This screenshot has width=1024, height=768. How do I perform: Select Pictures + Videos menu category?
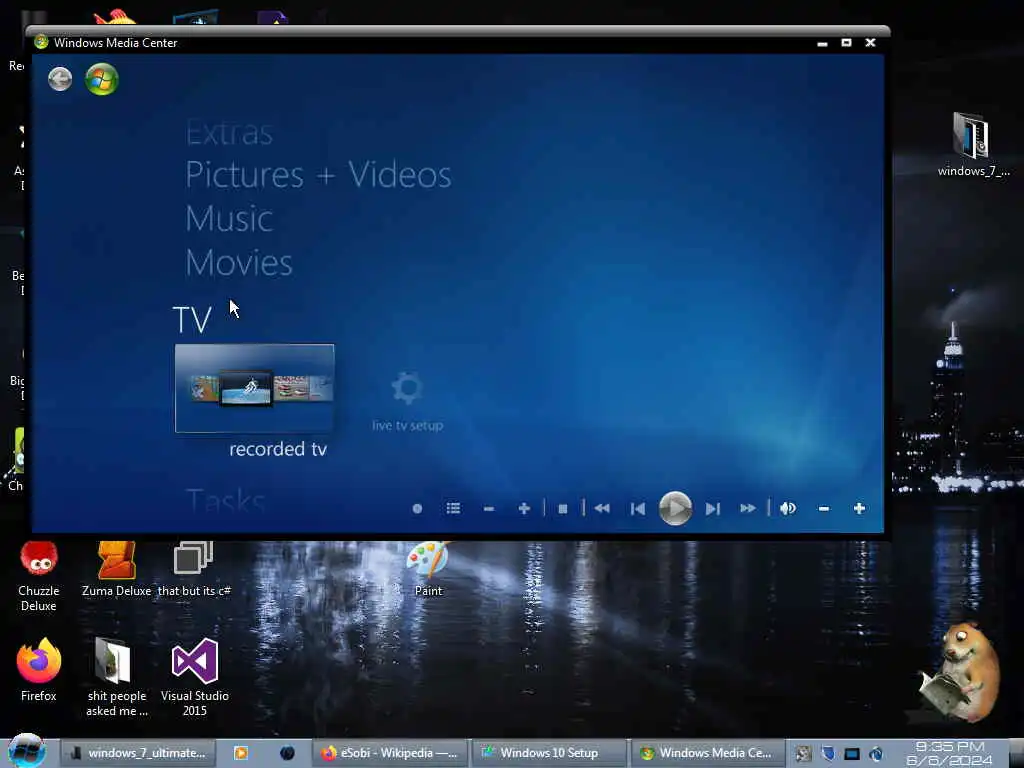coord(318,175)
